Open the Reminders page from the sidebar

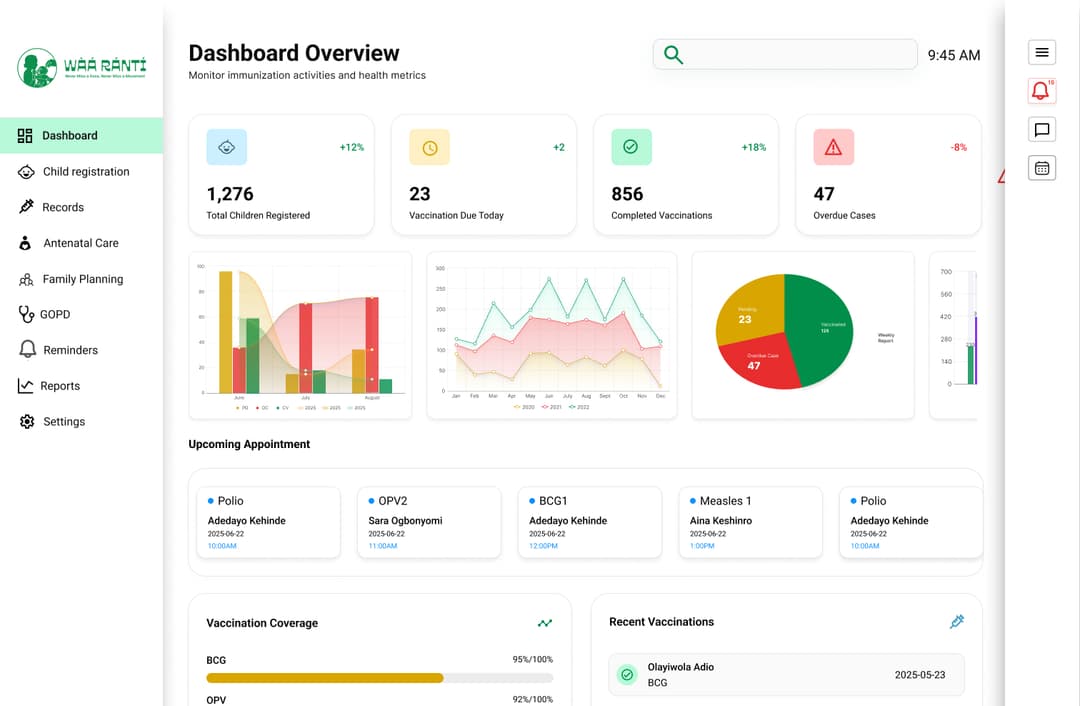[70, 350]
